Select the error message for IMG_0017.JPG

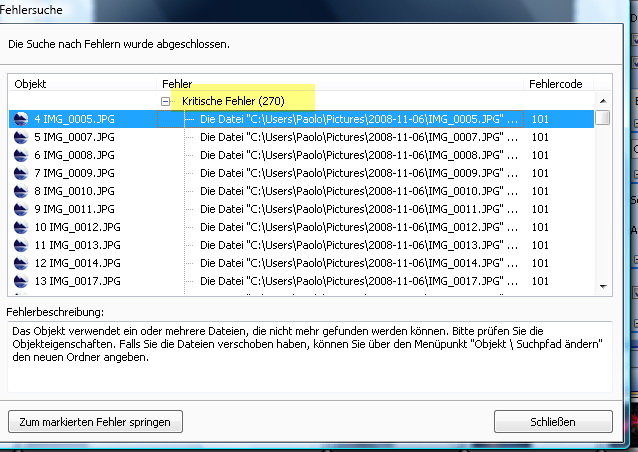click(360, 281)
